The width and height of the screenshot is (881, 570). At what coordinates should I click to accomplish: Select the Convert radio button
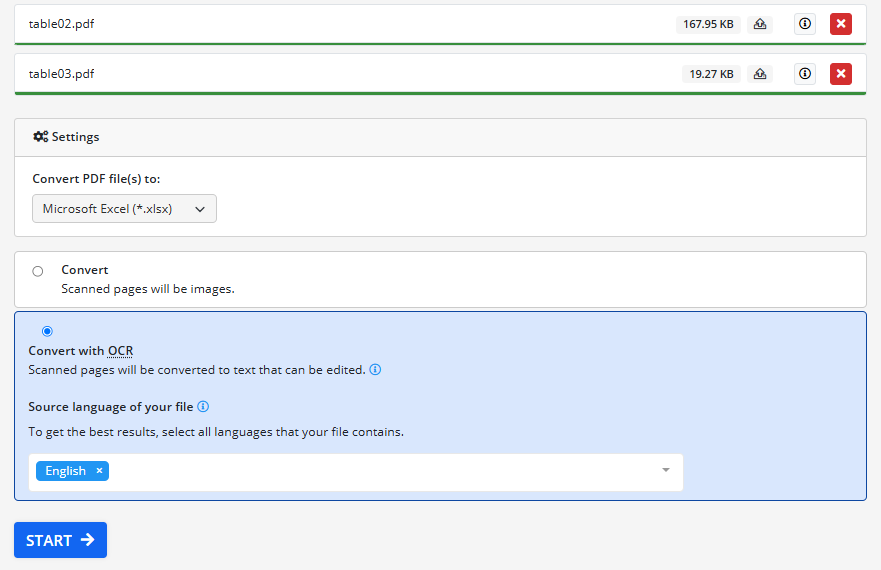coord(38,271)
